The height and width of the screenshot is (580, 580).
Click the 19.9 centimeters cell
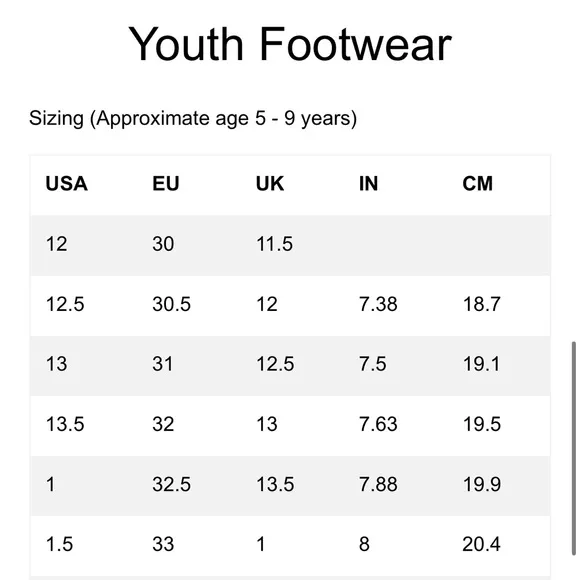tap(482, 485)
